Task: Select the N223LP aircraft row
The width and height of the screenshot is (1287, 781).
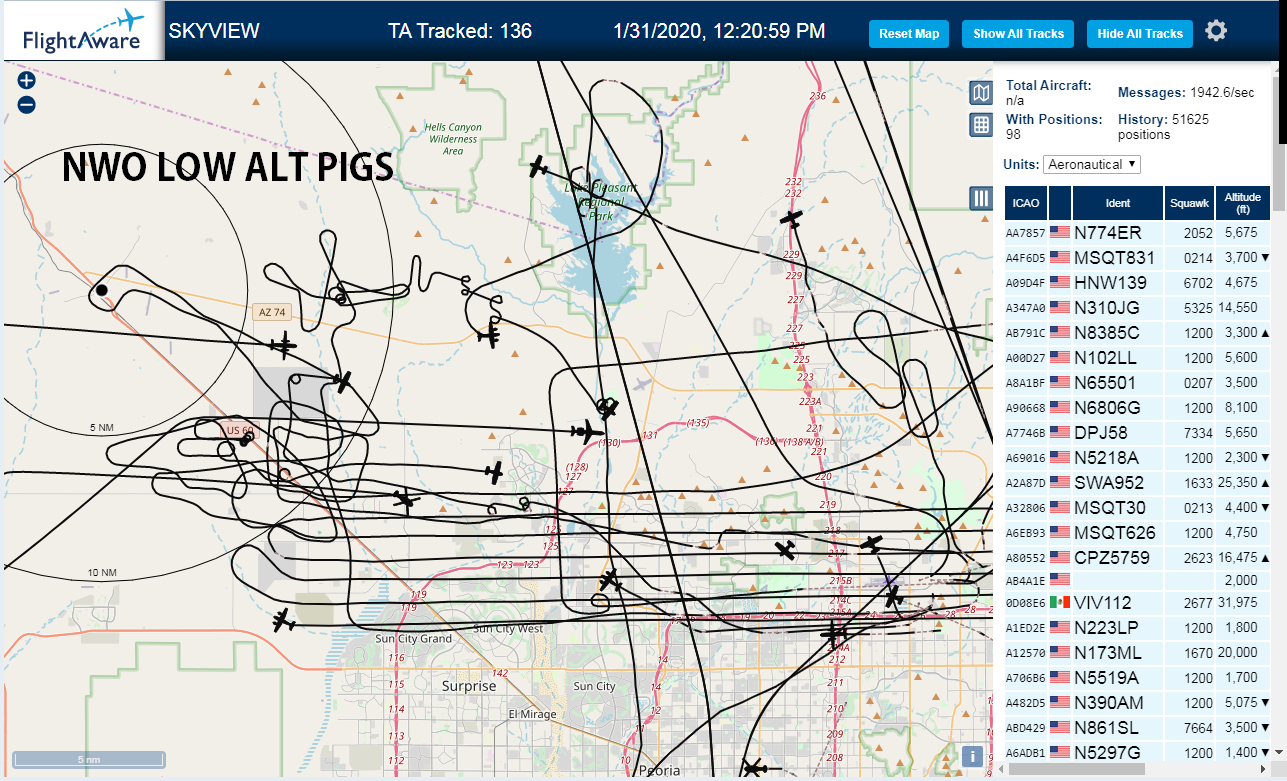Action: 1138,628
